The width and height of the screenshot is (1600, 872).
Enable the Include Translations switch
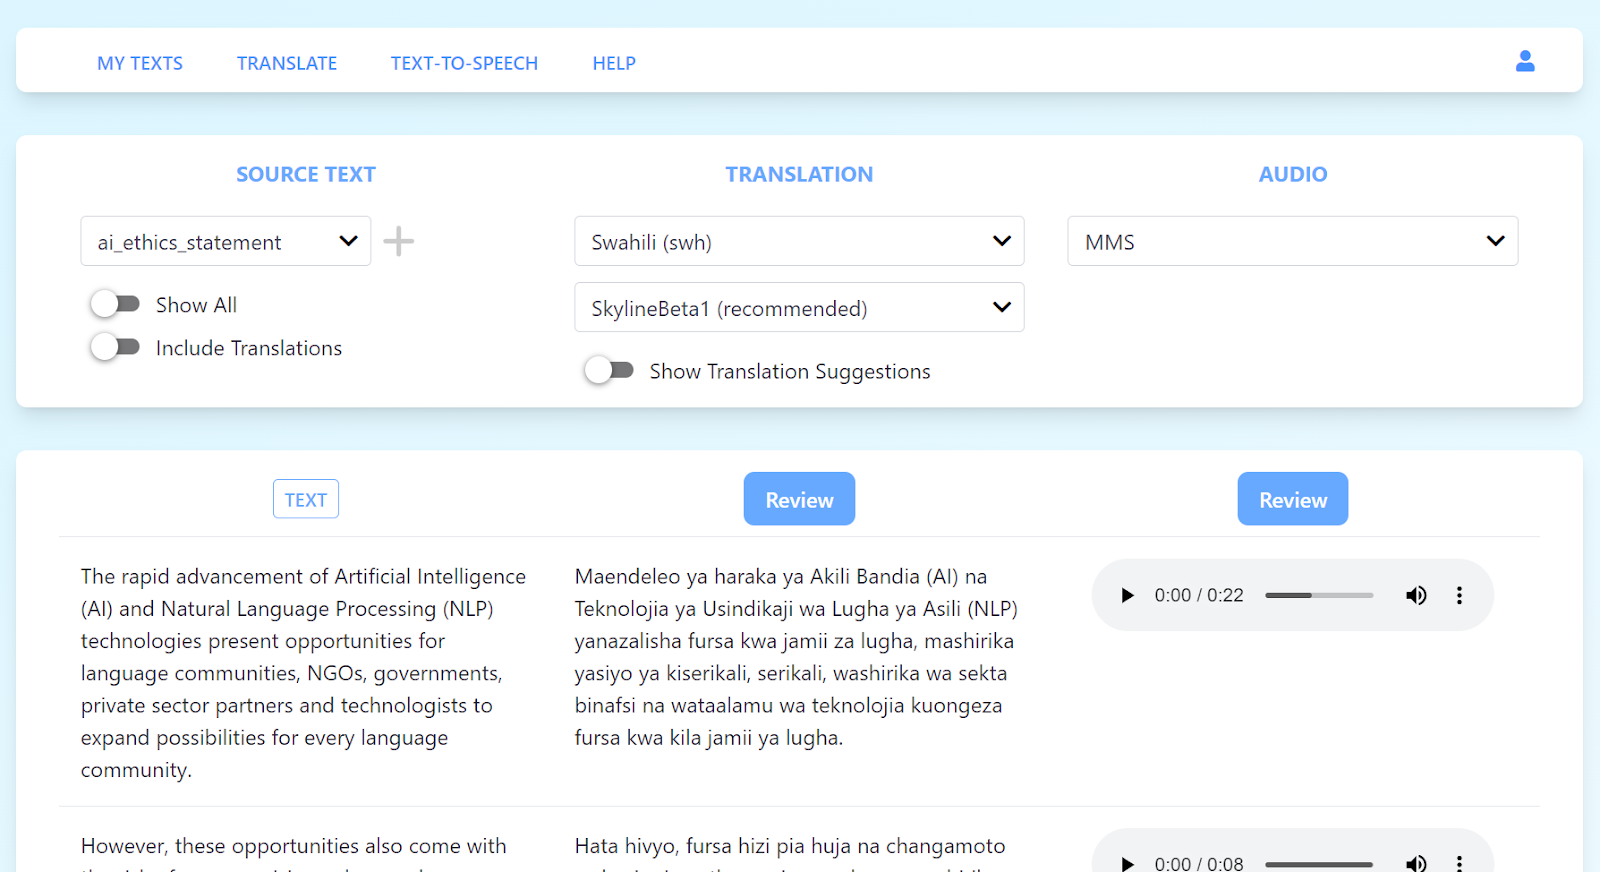click(x=115, y=347)
